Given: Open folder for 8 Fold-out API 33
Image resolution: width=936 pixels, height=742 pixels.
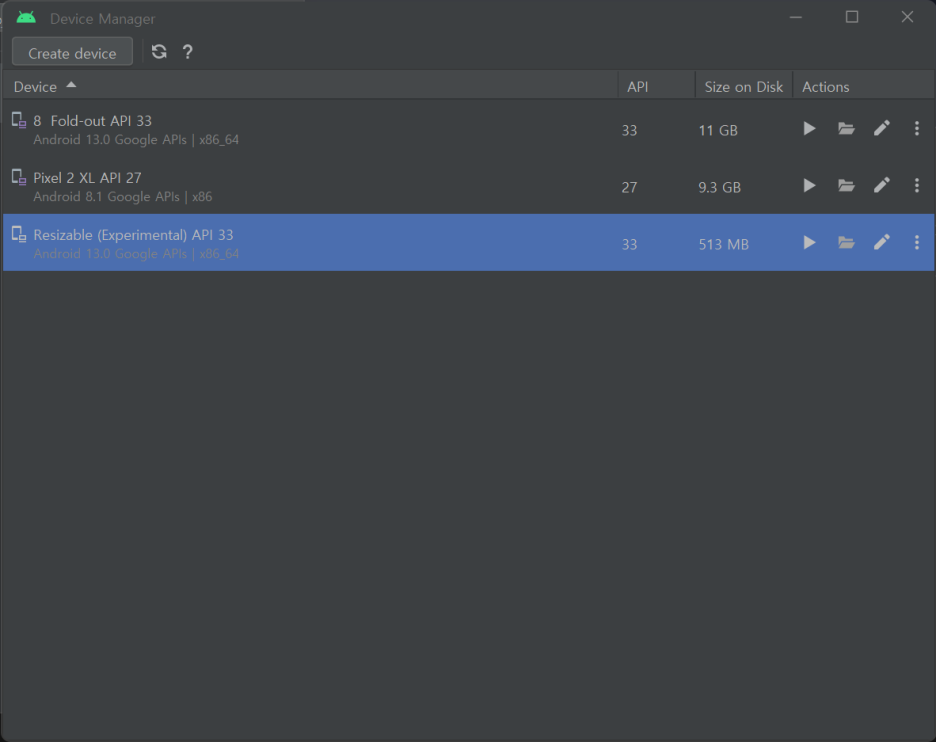Looking at the screenshot, I should pos(846,129).
